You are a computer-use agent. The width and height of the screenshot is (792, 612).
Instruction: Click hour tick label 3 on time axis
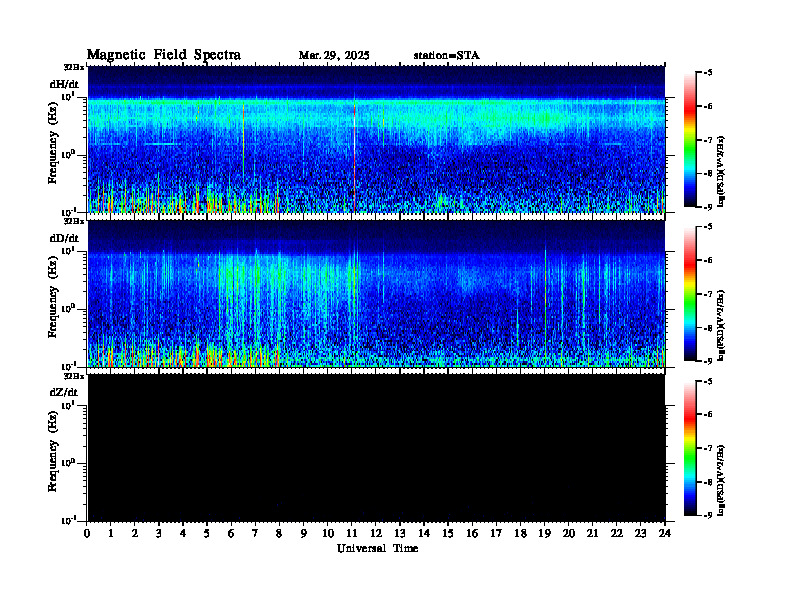click(159, 534)
